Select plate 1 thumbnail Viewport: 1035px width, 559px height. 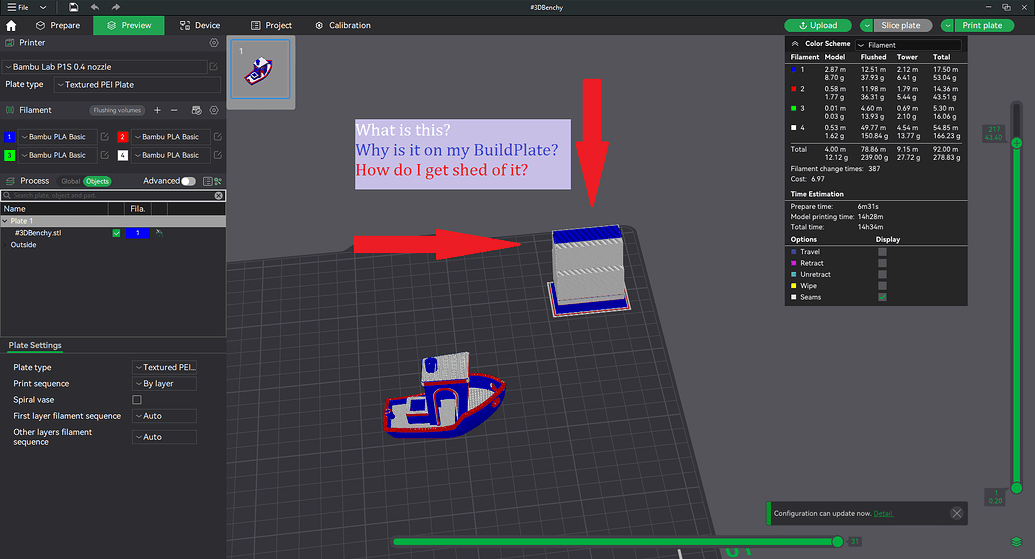click(x=260, y=69)
